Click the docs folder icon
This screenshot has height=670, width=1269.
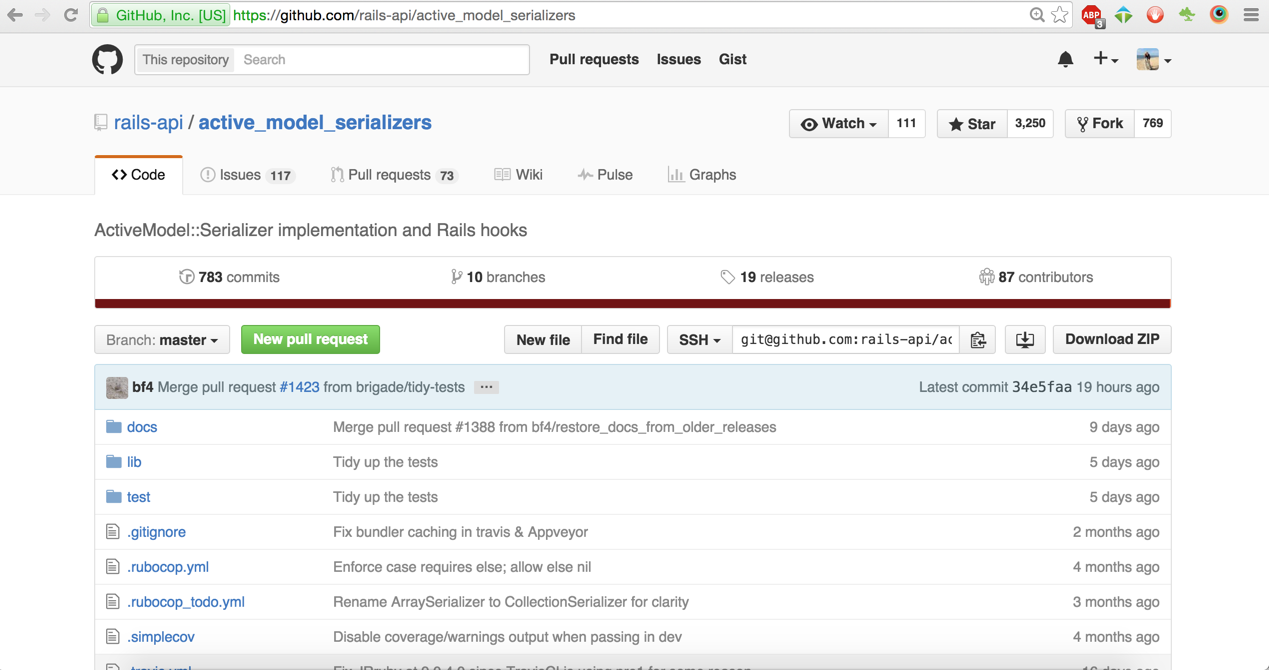(x=114, y=427)
